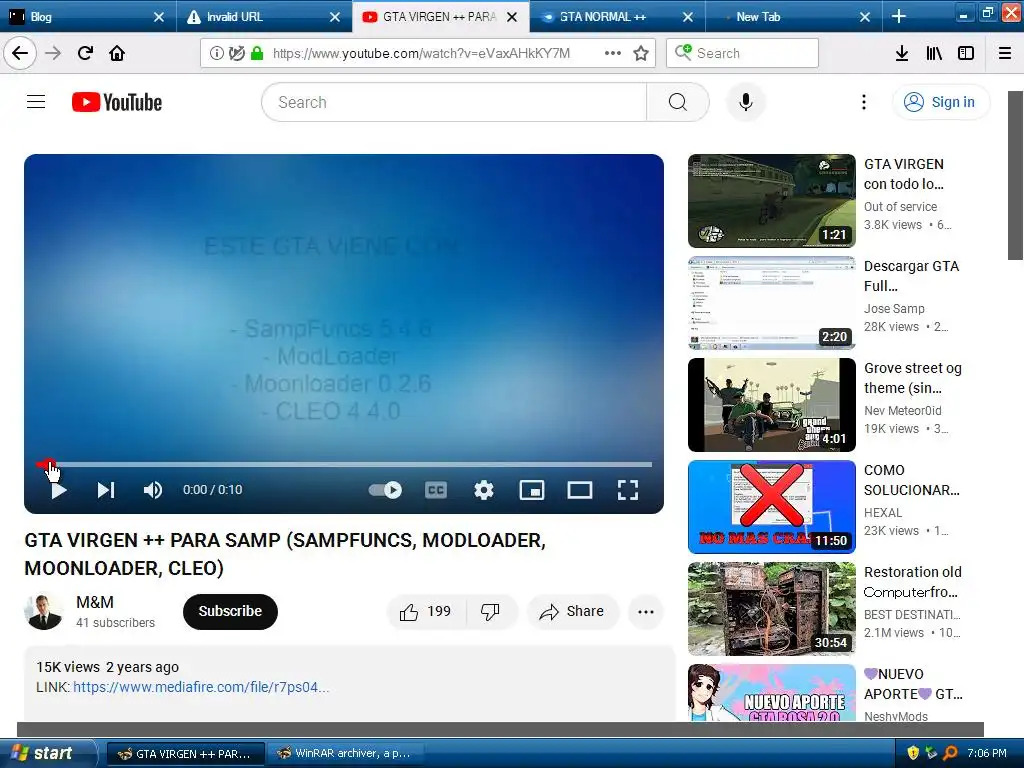Enter full screen mode
The width and height of the screenshot is (1024, 768).
628,490
